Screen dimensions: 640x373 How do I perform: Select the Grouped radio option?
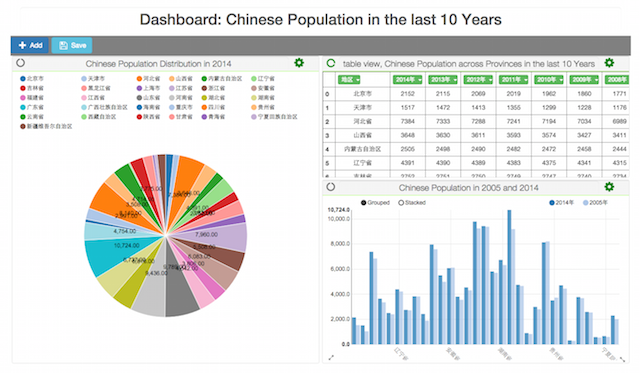[x=363, y=202]
